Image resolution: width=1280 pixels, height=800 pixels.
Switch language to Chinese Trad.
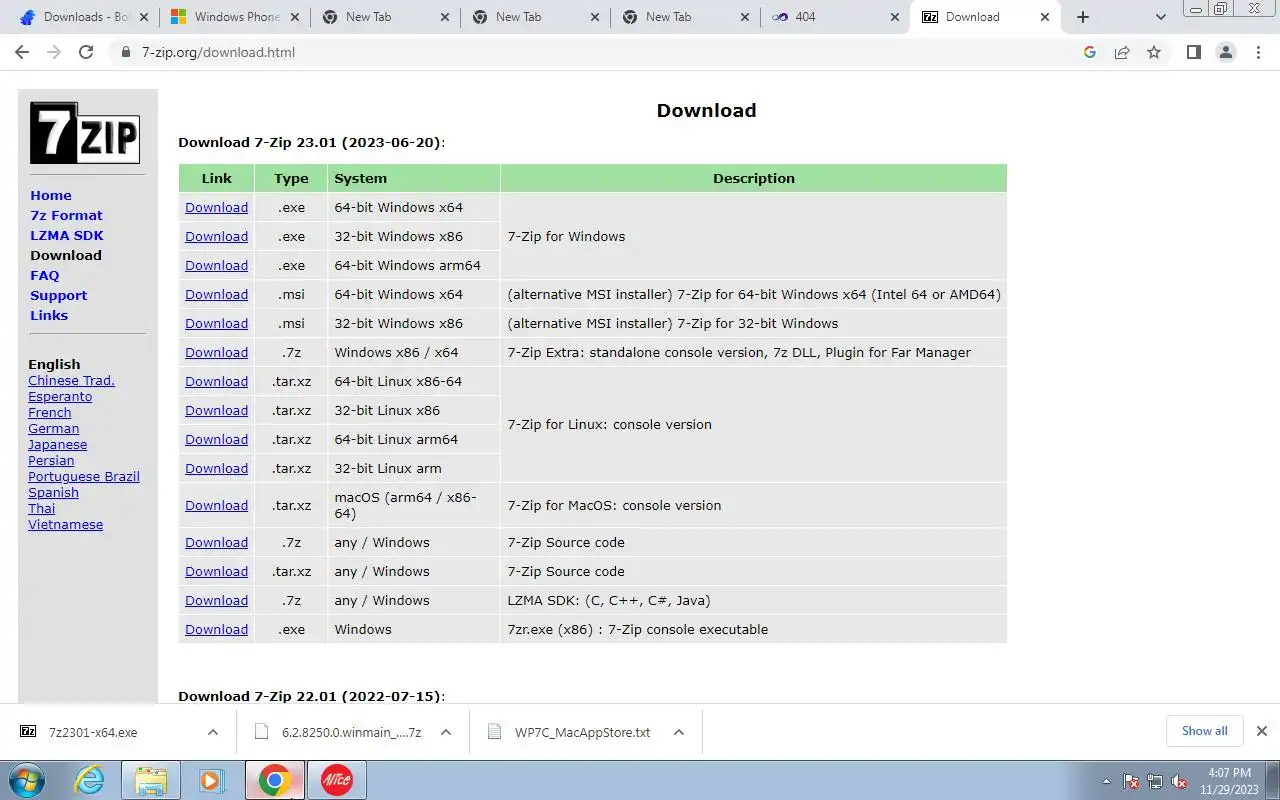point(71,380)
